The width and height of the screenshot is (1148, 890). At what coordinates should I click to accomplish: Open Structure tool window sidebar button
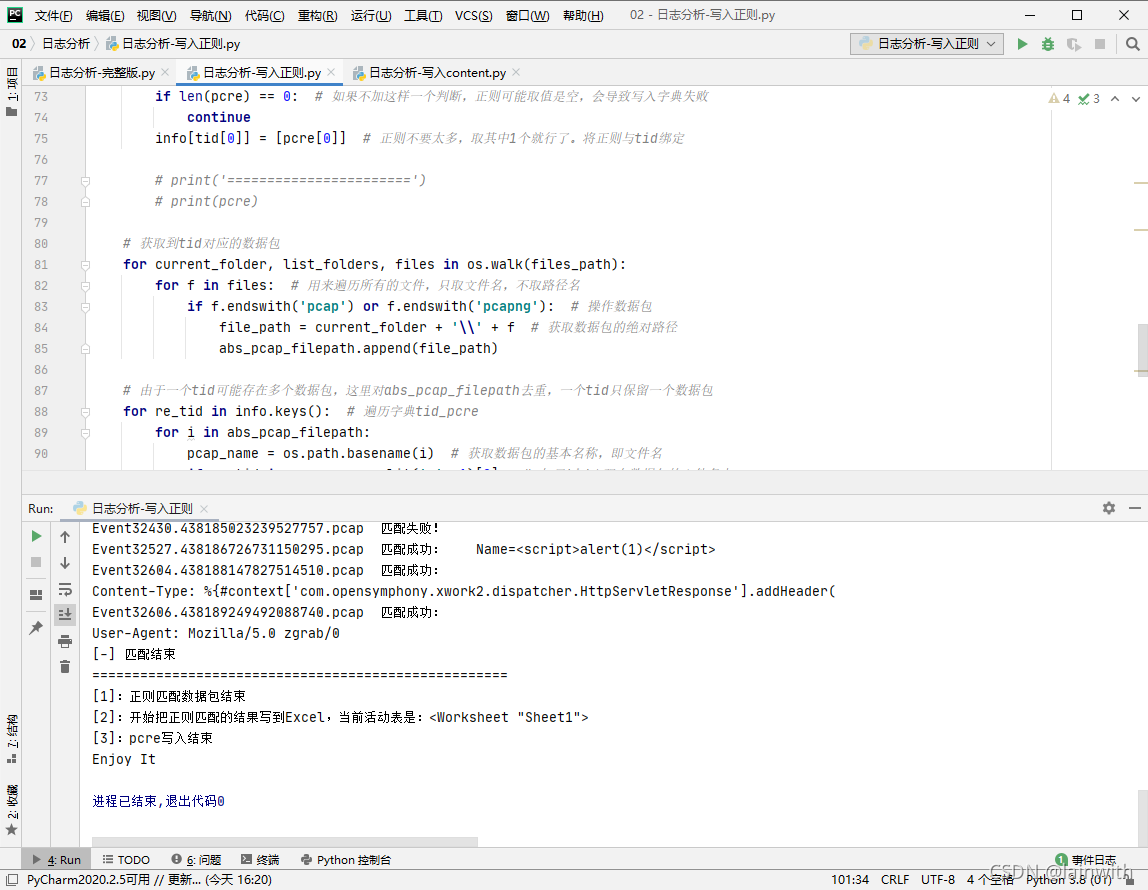point(11,738)
